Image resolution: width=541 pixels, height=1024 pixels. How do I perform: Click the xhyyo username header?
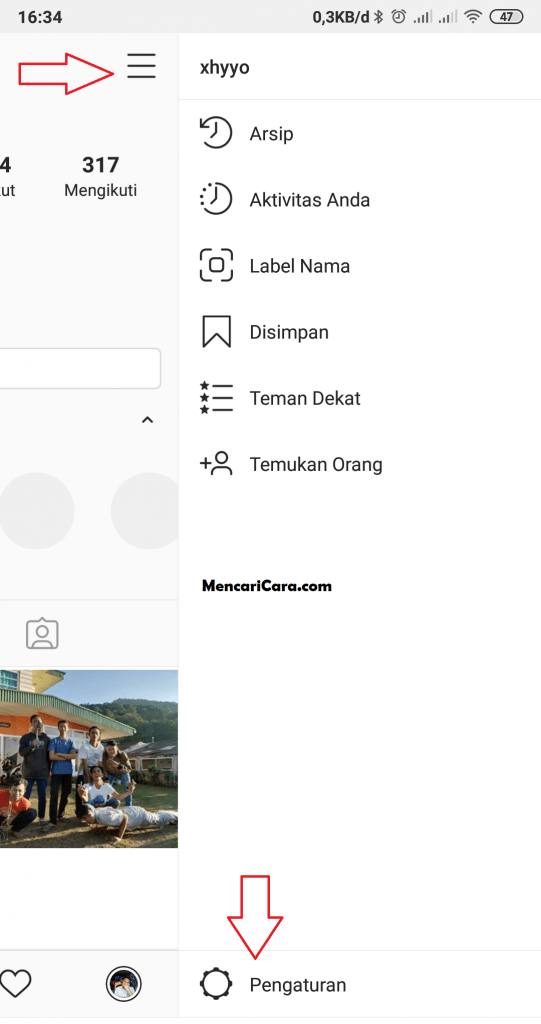(x=224, y=68)
